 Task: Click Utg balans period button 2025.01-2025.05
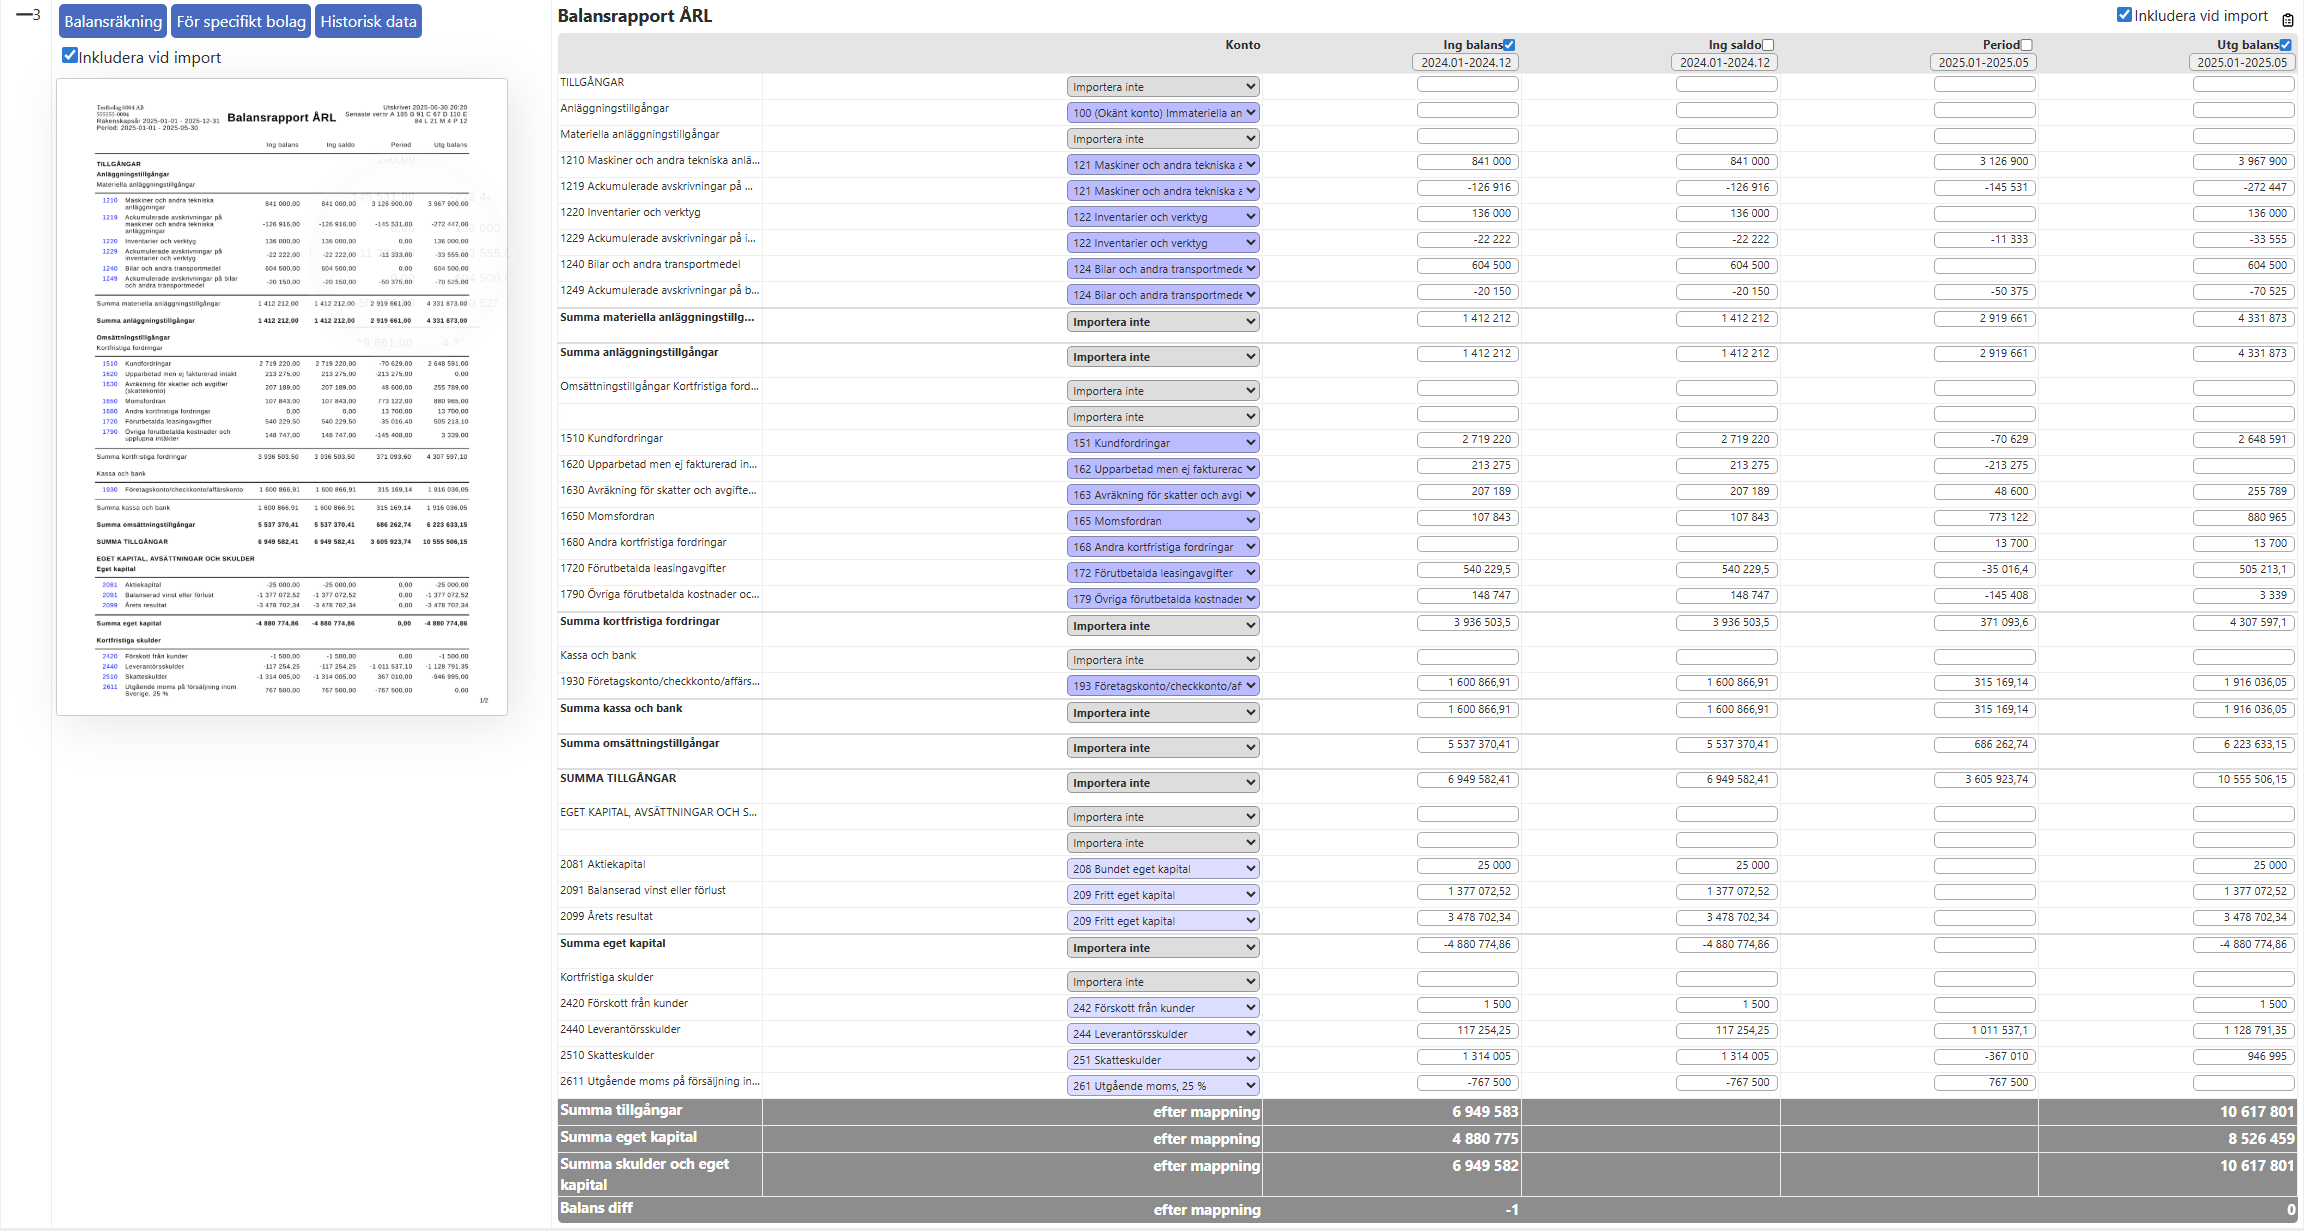[x=2242, y=62]
